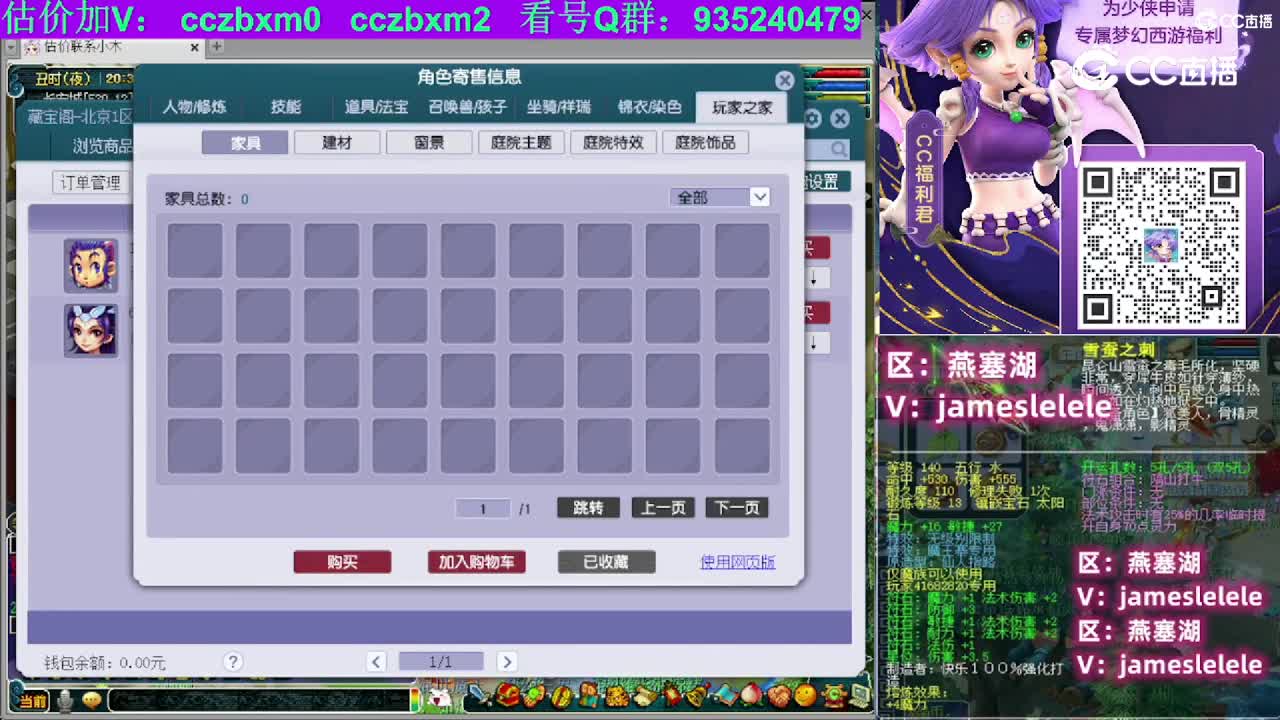This screenshot has height=720, width=1280.
Task: Click the QR code image
Action: point(1160,244)
